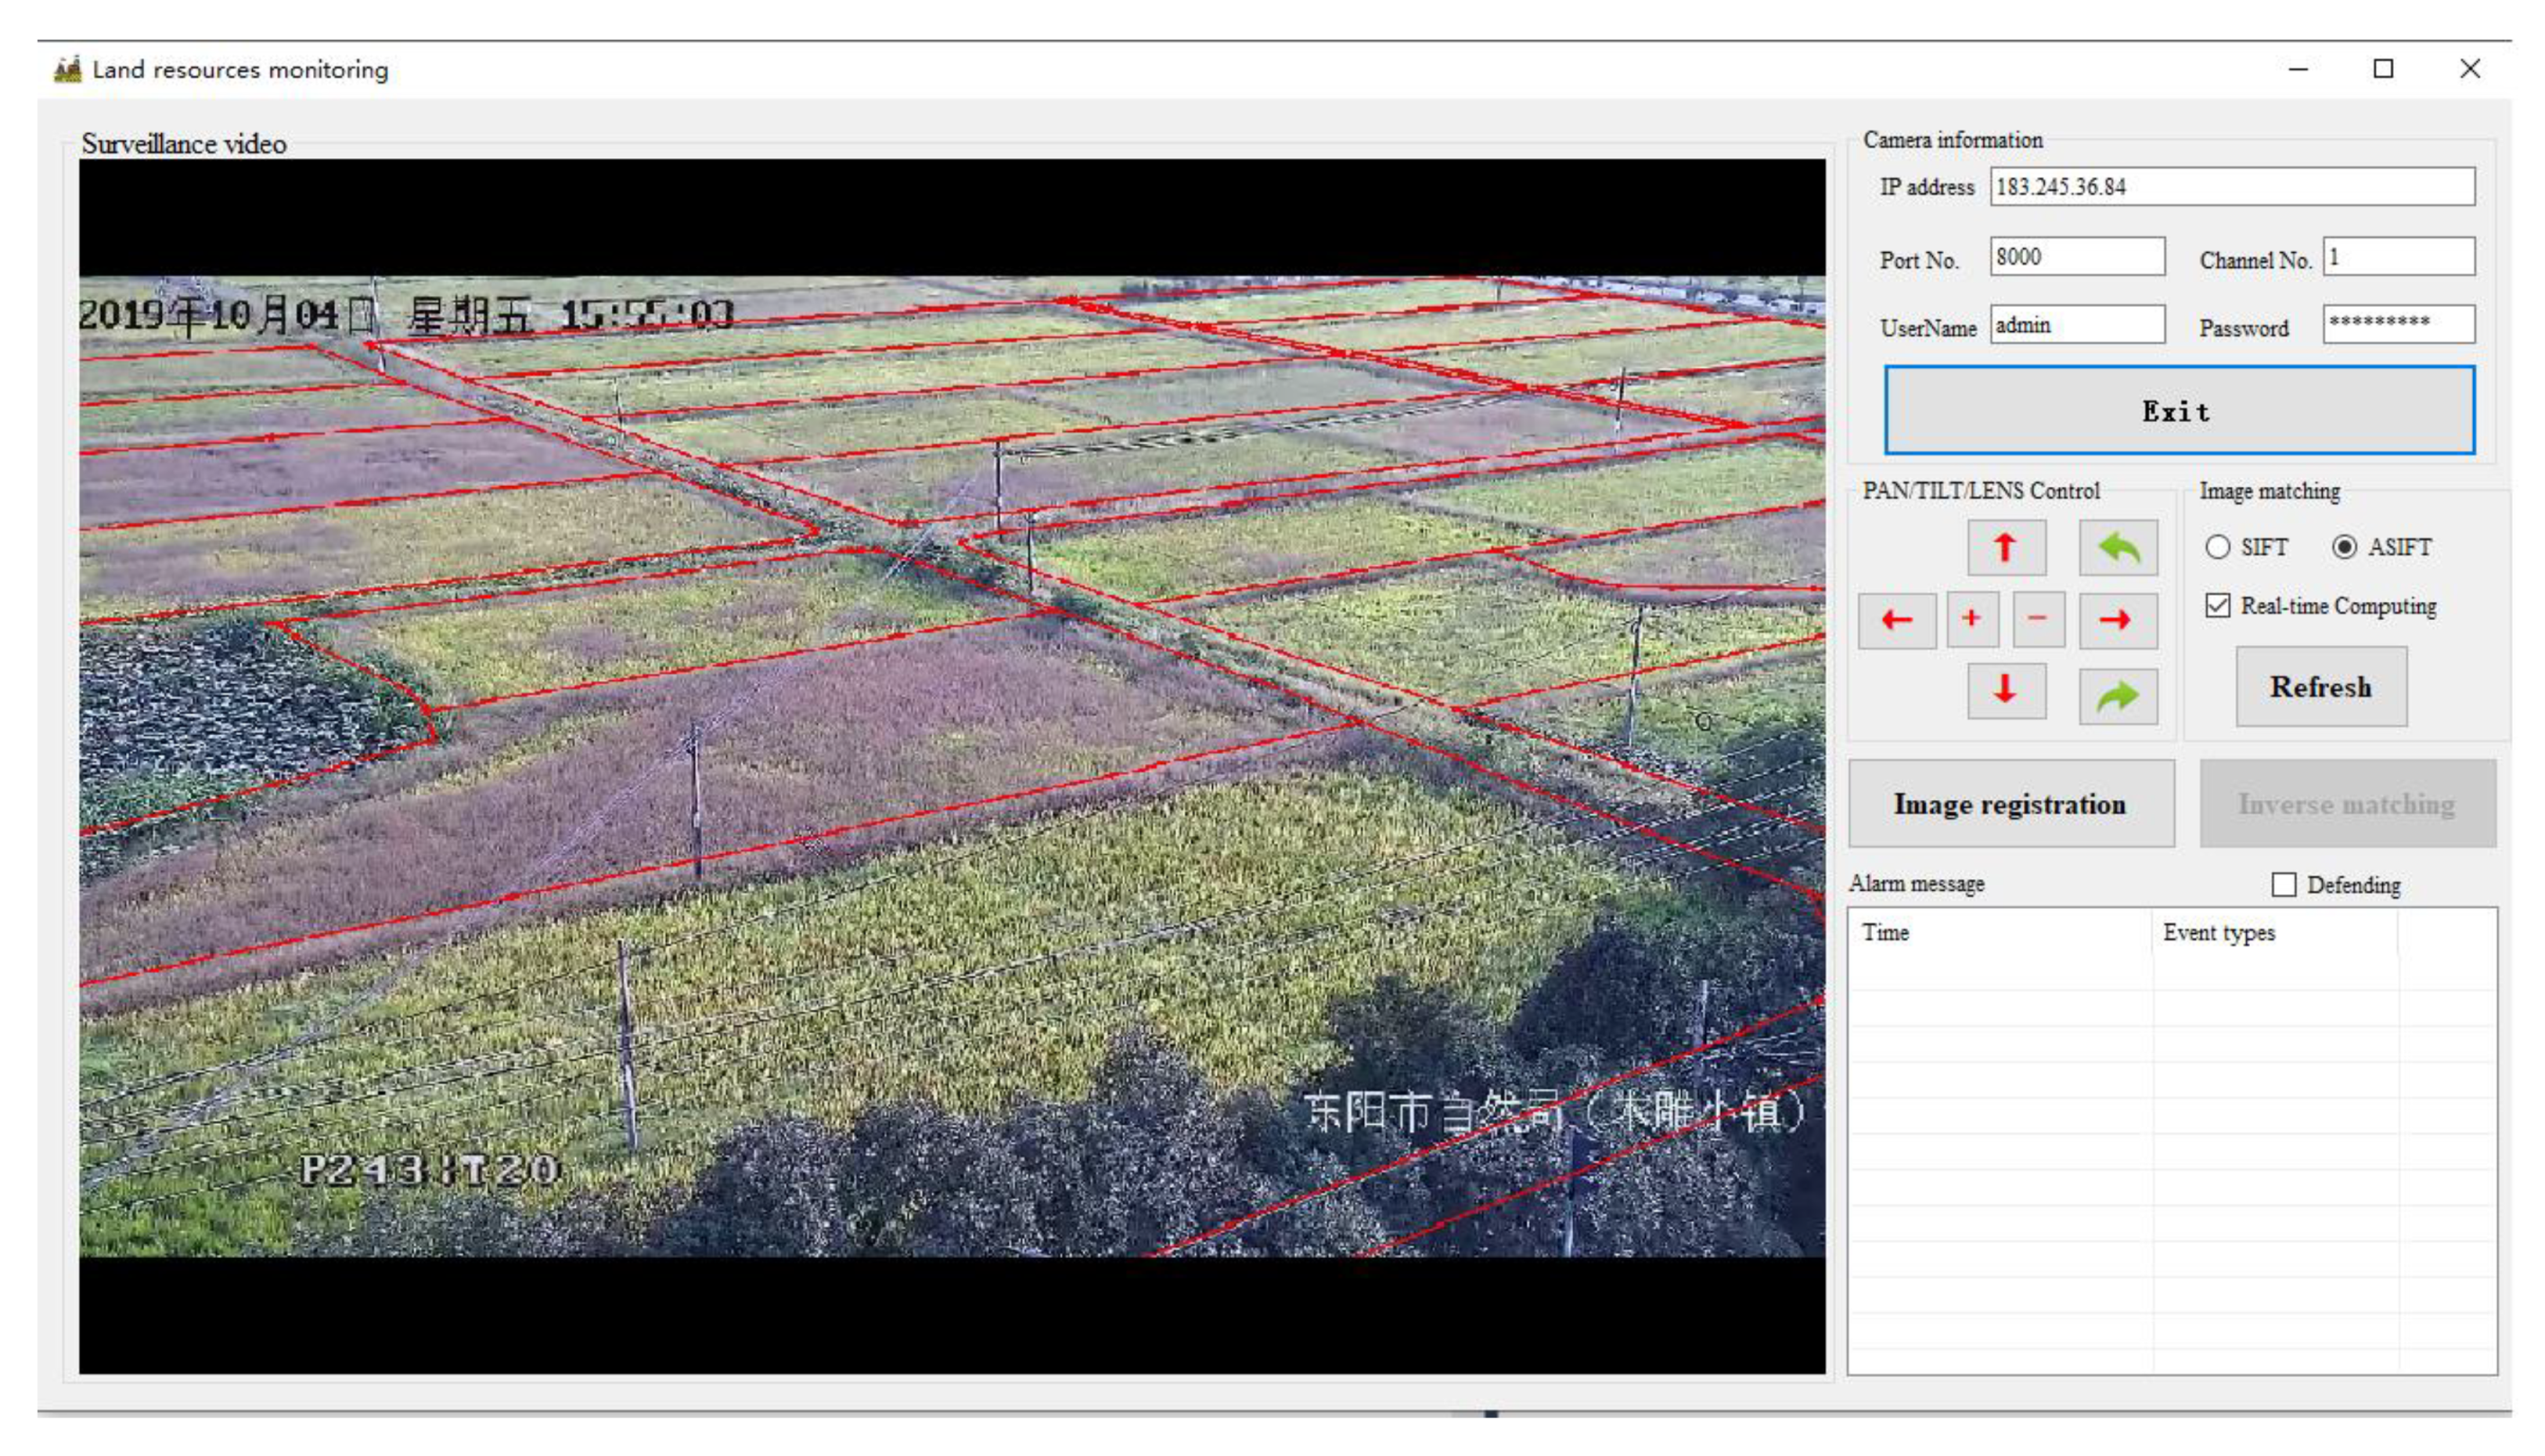The width and height of the screenshot is (2545, 1456).
Task: Click into the Port No. field
Action: point(2076,257)
